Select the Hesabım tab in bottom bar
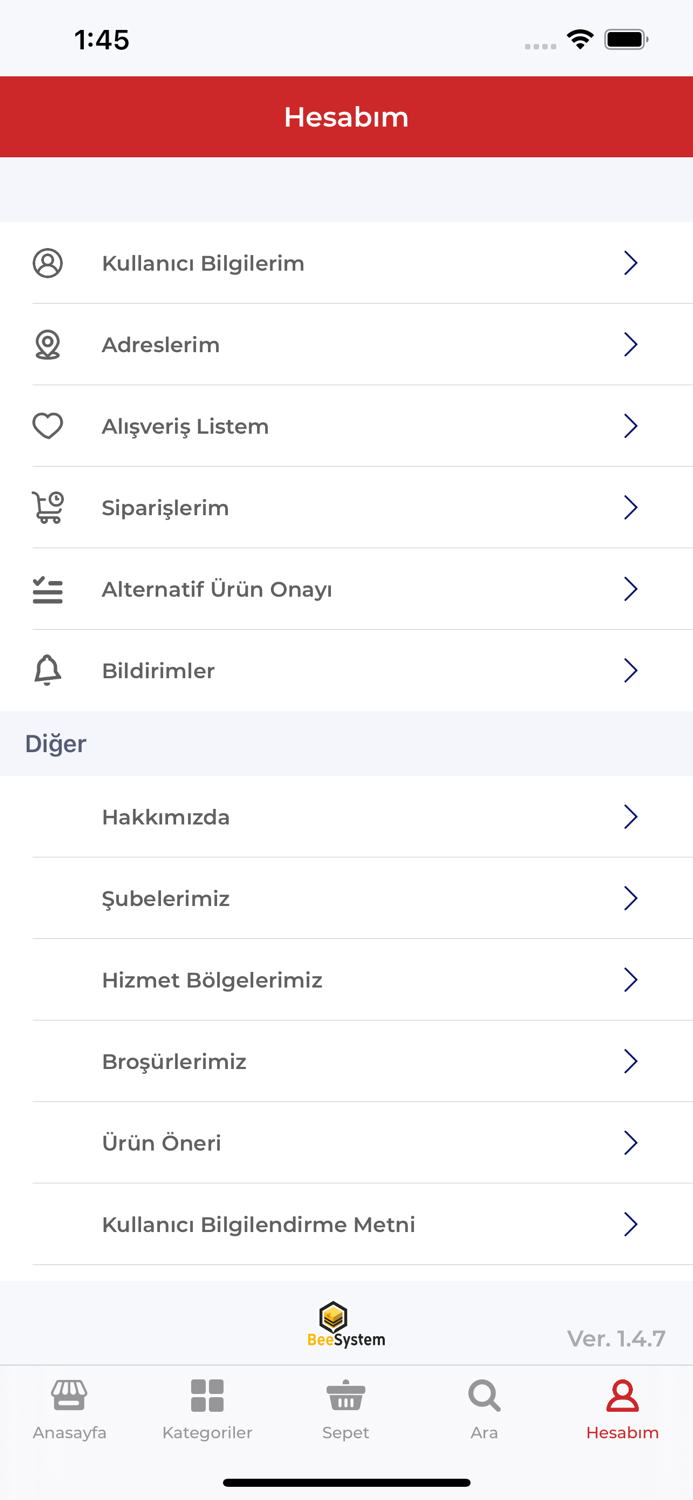 click(622, 1410)
